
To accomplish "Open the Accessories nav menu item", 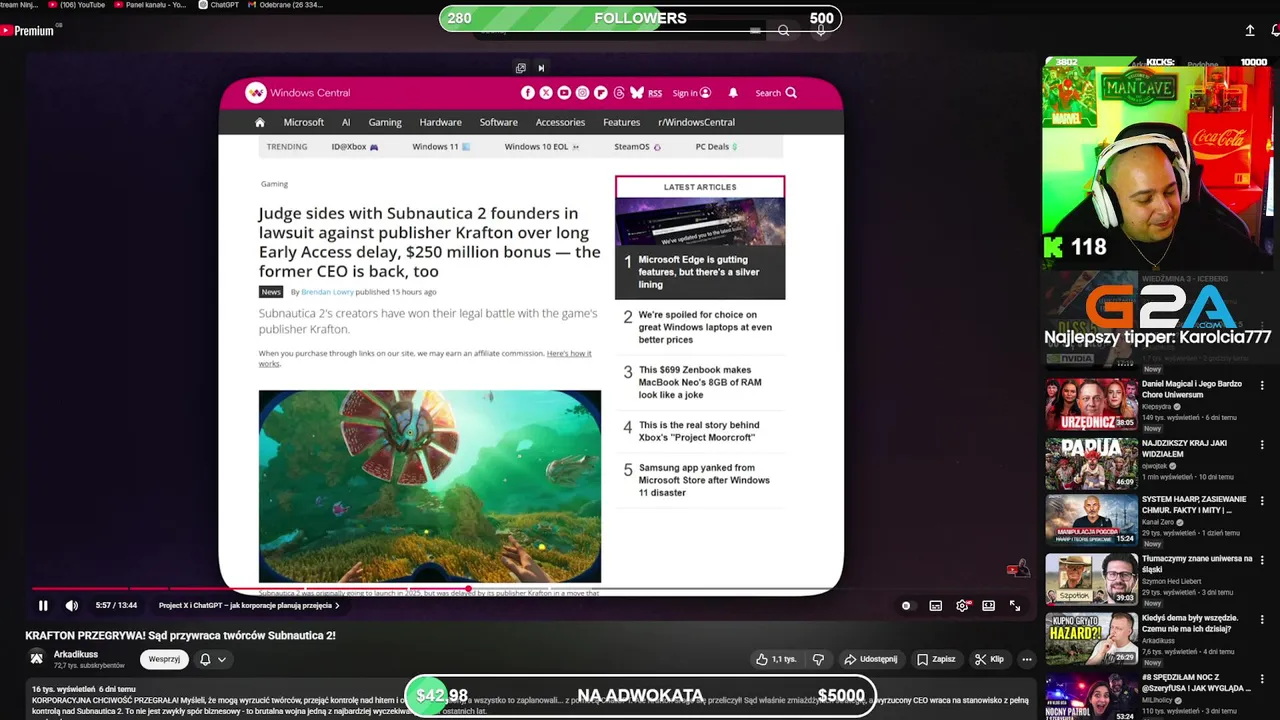I will pos(560,122).
